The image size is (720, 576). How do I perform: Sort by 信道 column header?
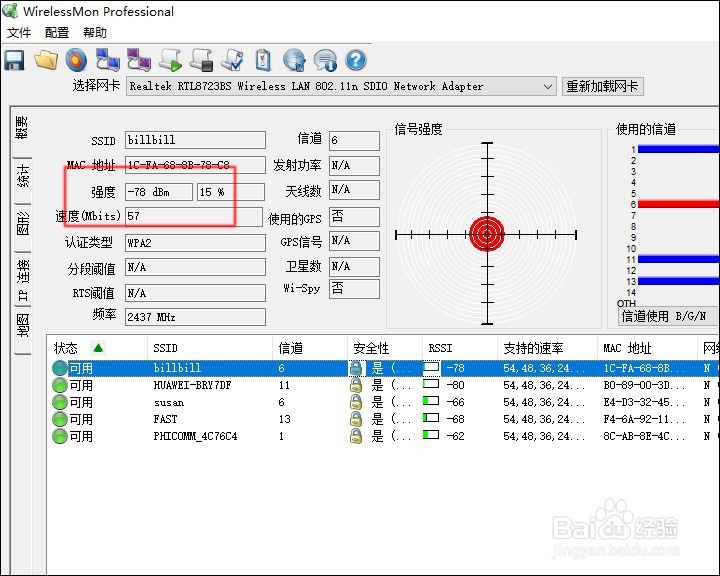310,348
